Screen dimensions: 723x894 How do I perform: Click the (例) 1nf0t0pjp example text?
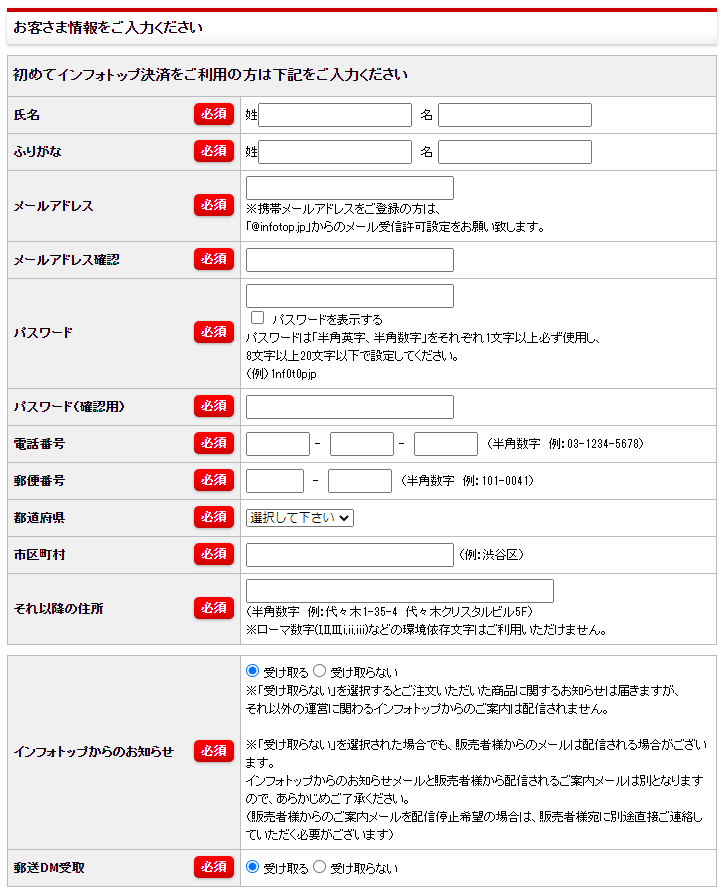pos(281,374)
